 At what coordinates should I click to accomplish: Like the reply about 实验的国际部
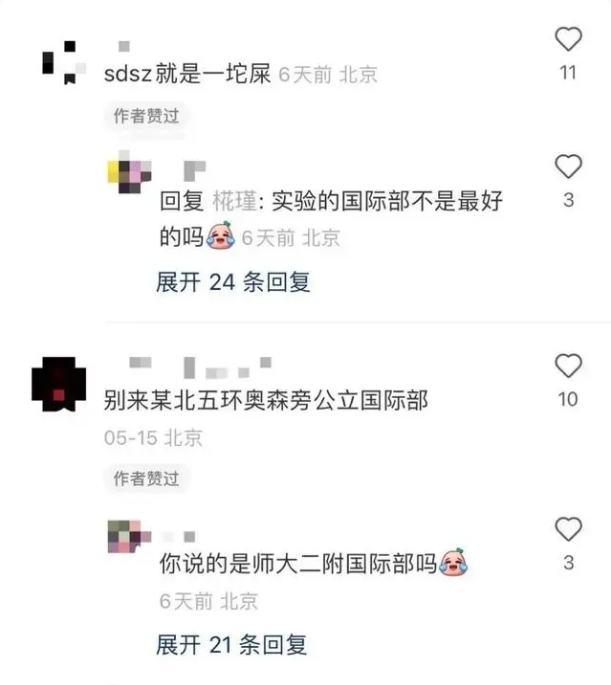tap(568, 166)
